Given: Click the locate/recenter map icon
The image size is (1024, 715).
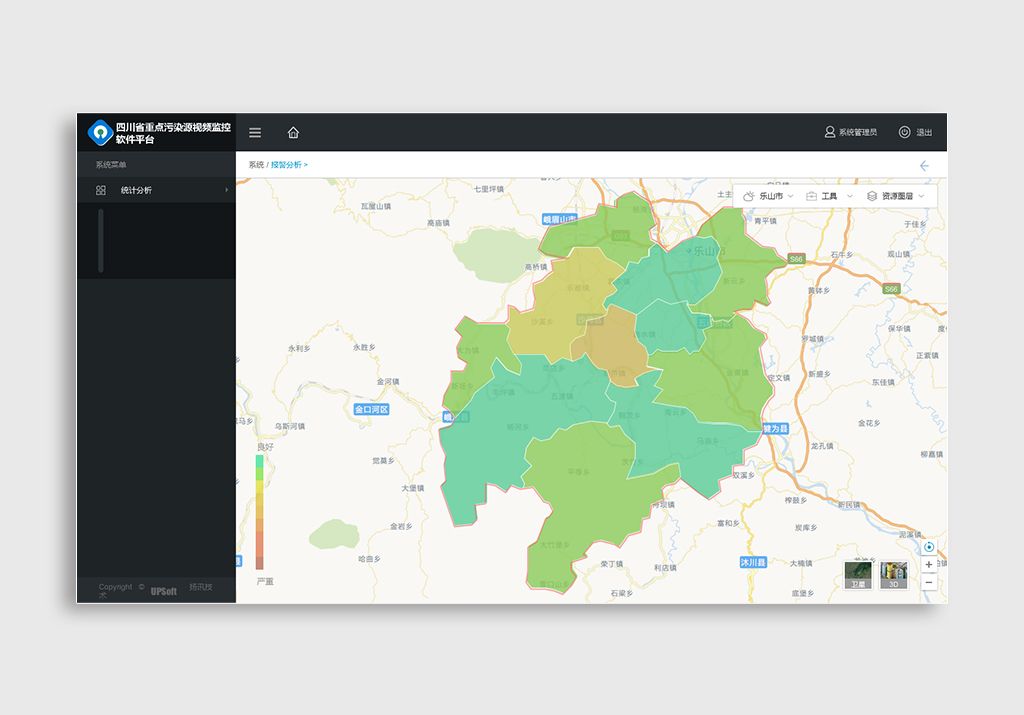Looking at the screenshot, I should (929, 547).
